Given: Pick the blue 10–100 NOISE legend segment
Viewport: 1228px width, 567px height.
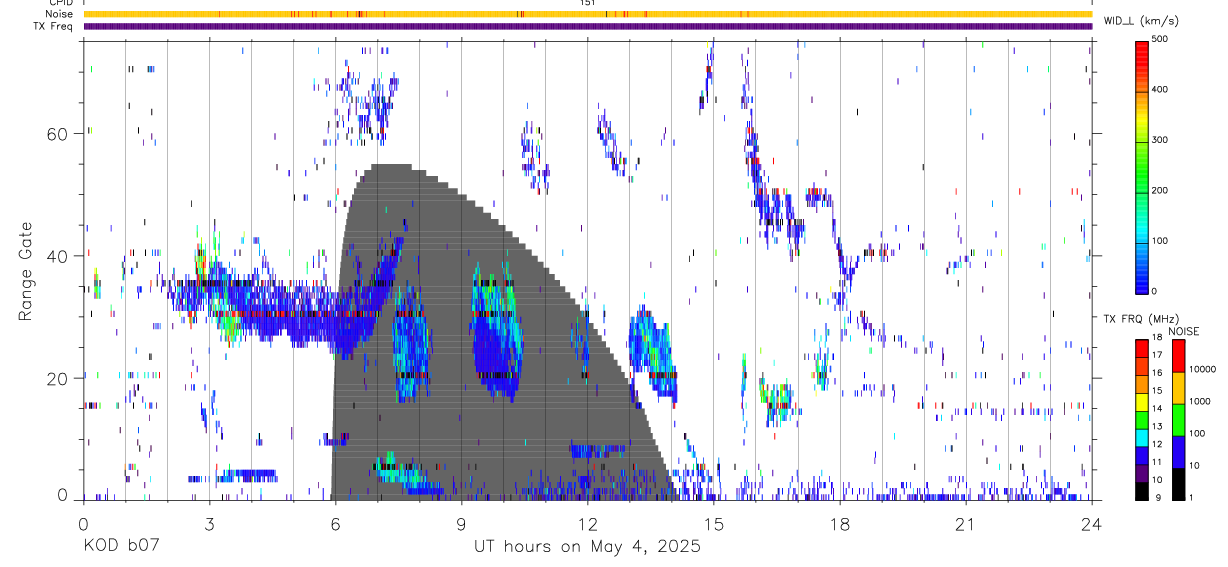Looking at the screenshot, I should click(x=1179, y=452).
